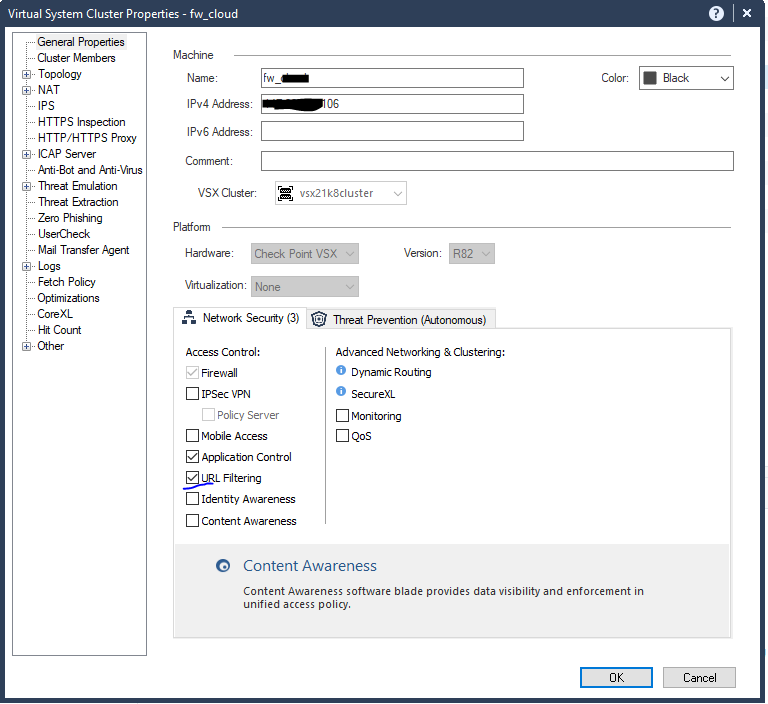768x704 pixels.
Task: Expand the ICAP Server tree node
Action: (x=26, y=154)
